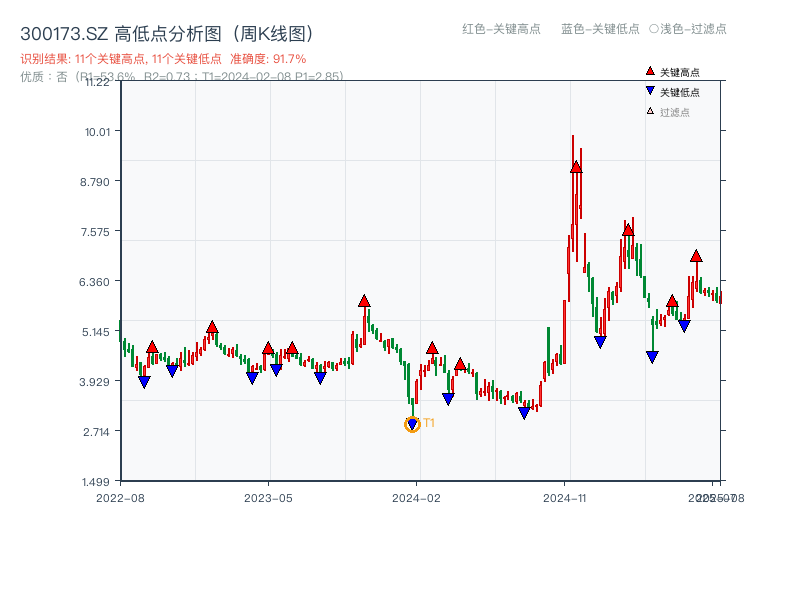Click the red triangle icon in the 关键高点 legend
The height and width of the screenshot is (600, 800).
[x=650, y=71]
